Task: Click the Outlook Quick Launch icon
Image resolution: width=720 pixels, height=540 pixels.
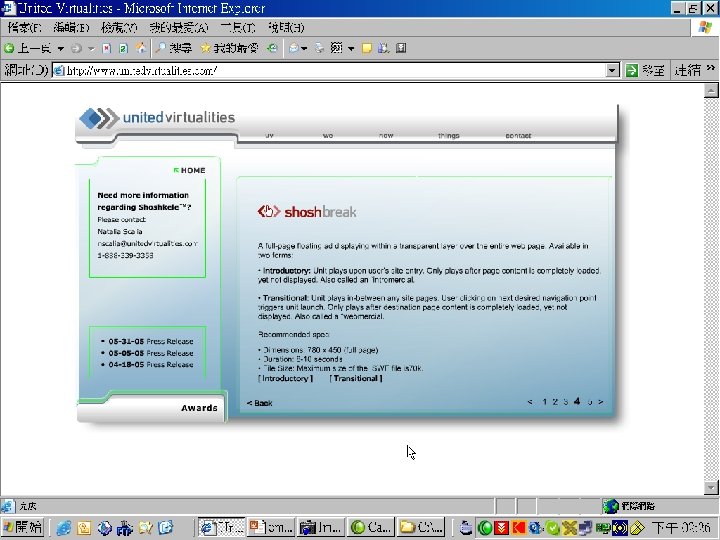Action: click(84, 528)
